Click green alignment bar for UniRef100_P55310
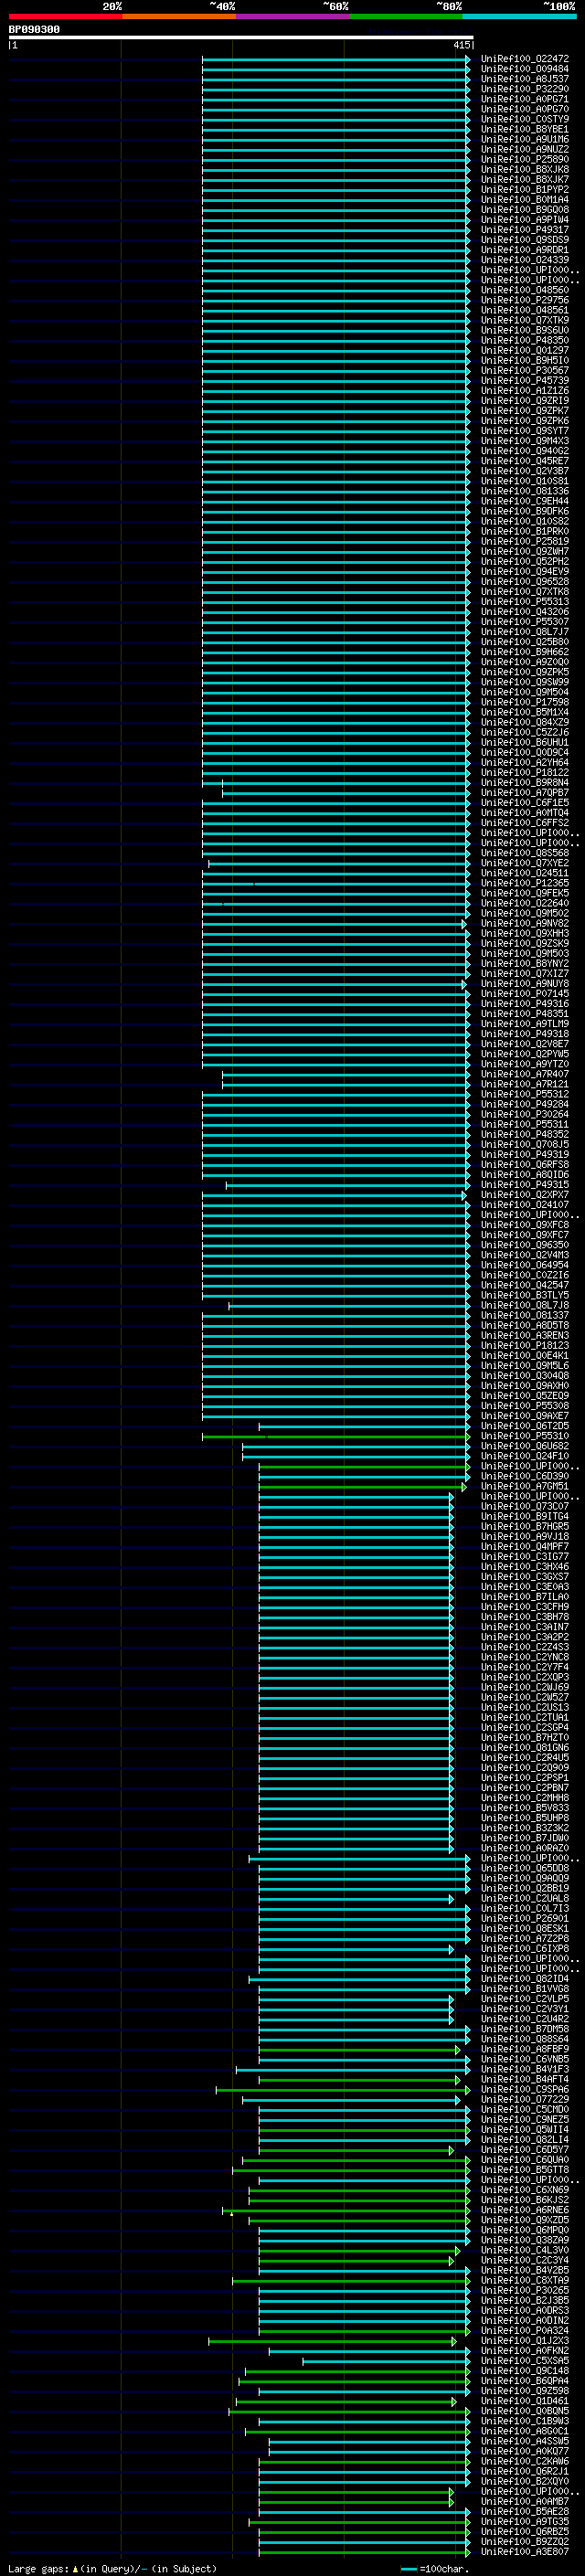 336,1437
